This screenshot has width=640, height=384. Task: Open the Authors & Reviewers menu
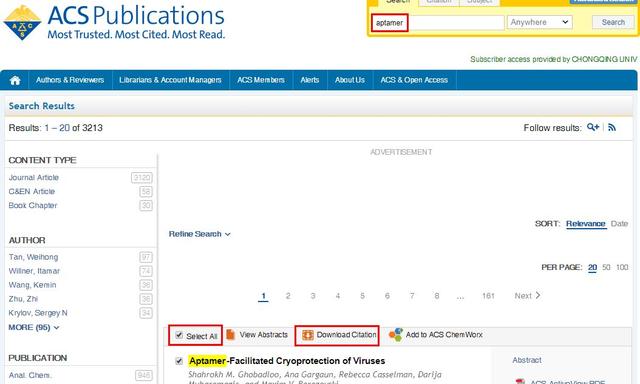click(70, 80)
